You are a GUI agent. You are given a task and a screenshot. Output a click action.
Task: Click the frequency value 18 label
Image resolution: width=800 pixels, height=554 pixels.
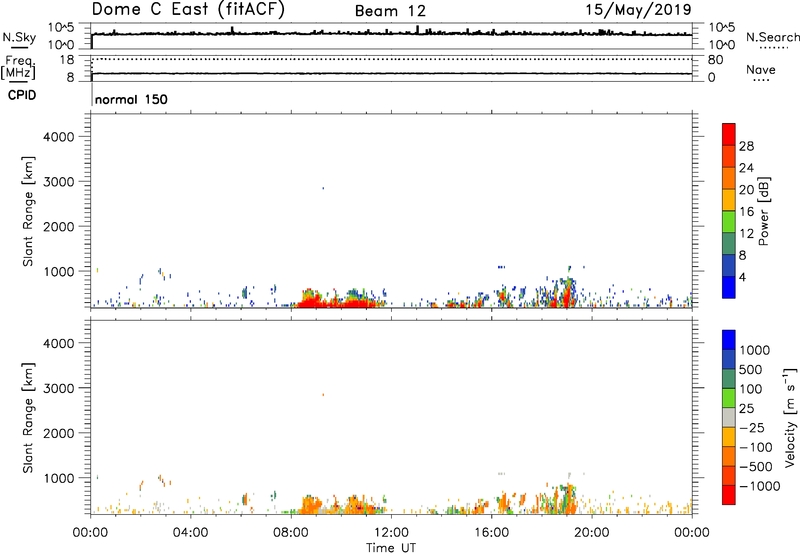pyautogui.click(x=66, y=60)
